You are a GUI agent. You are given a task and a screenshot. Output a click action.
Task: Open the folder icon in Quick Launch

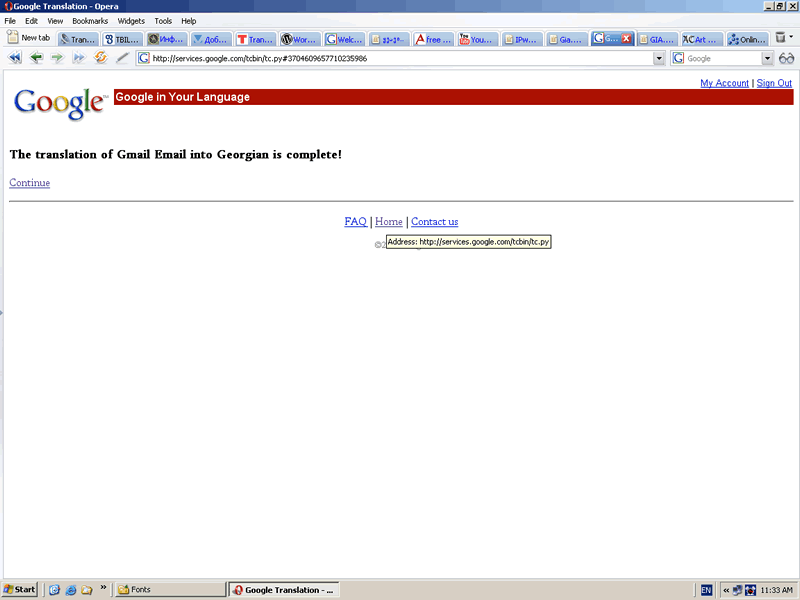87,590
